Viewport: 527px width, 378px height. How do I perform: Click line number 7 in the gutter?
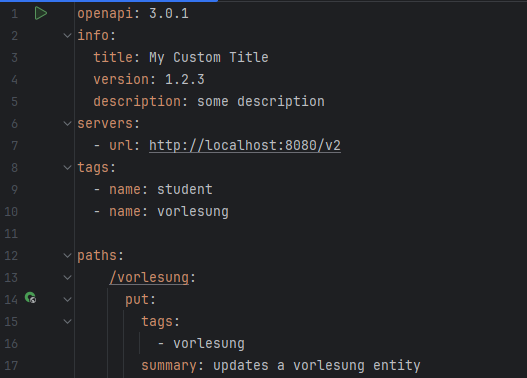14,145
